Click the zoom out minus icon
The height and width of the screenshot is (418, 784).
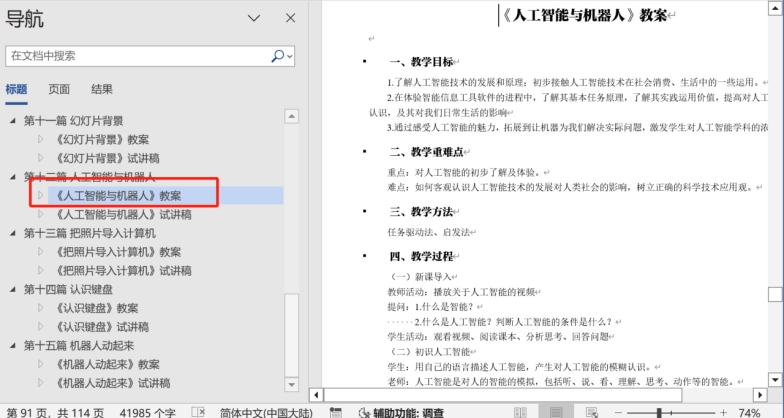tap(619, 412)
